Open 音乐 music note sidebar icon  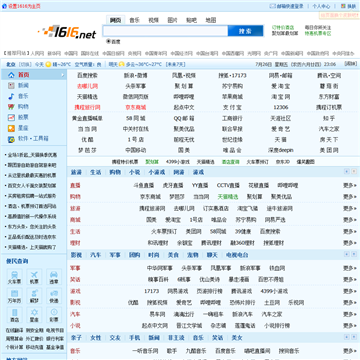[x=12, y=96]
